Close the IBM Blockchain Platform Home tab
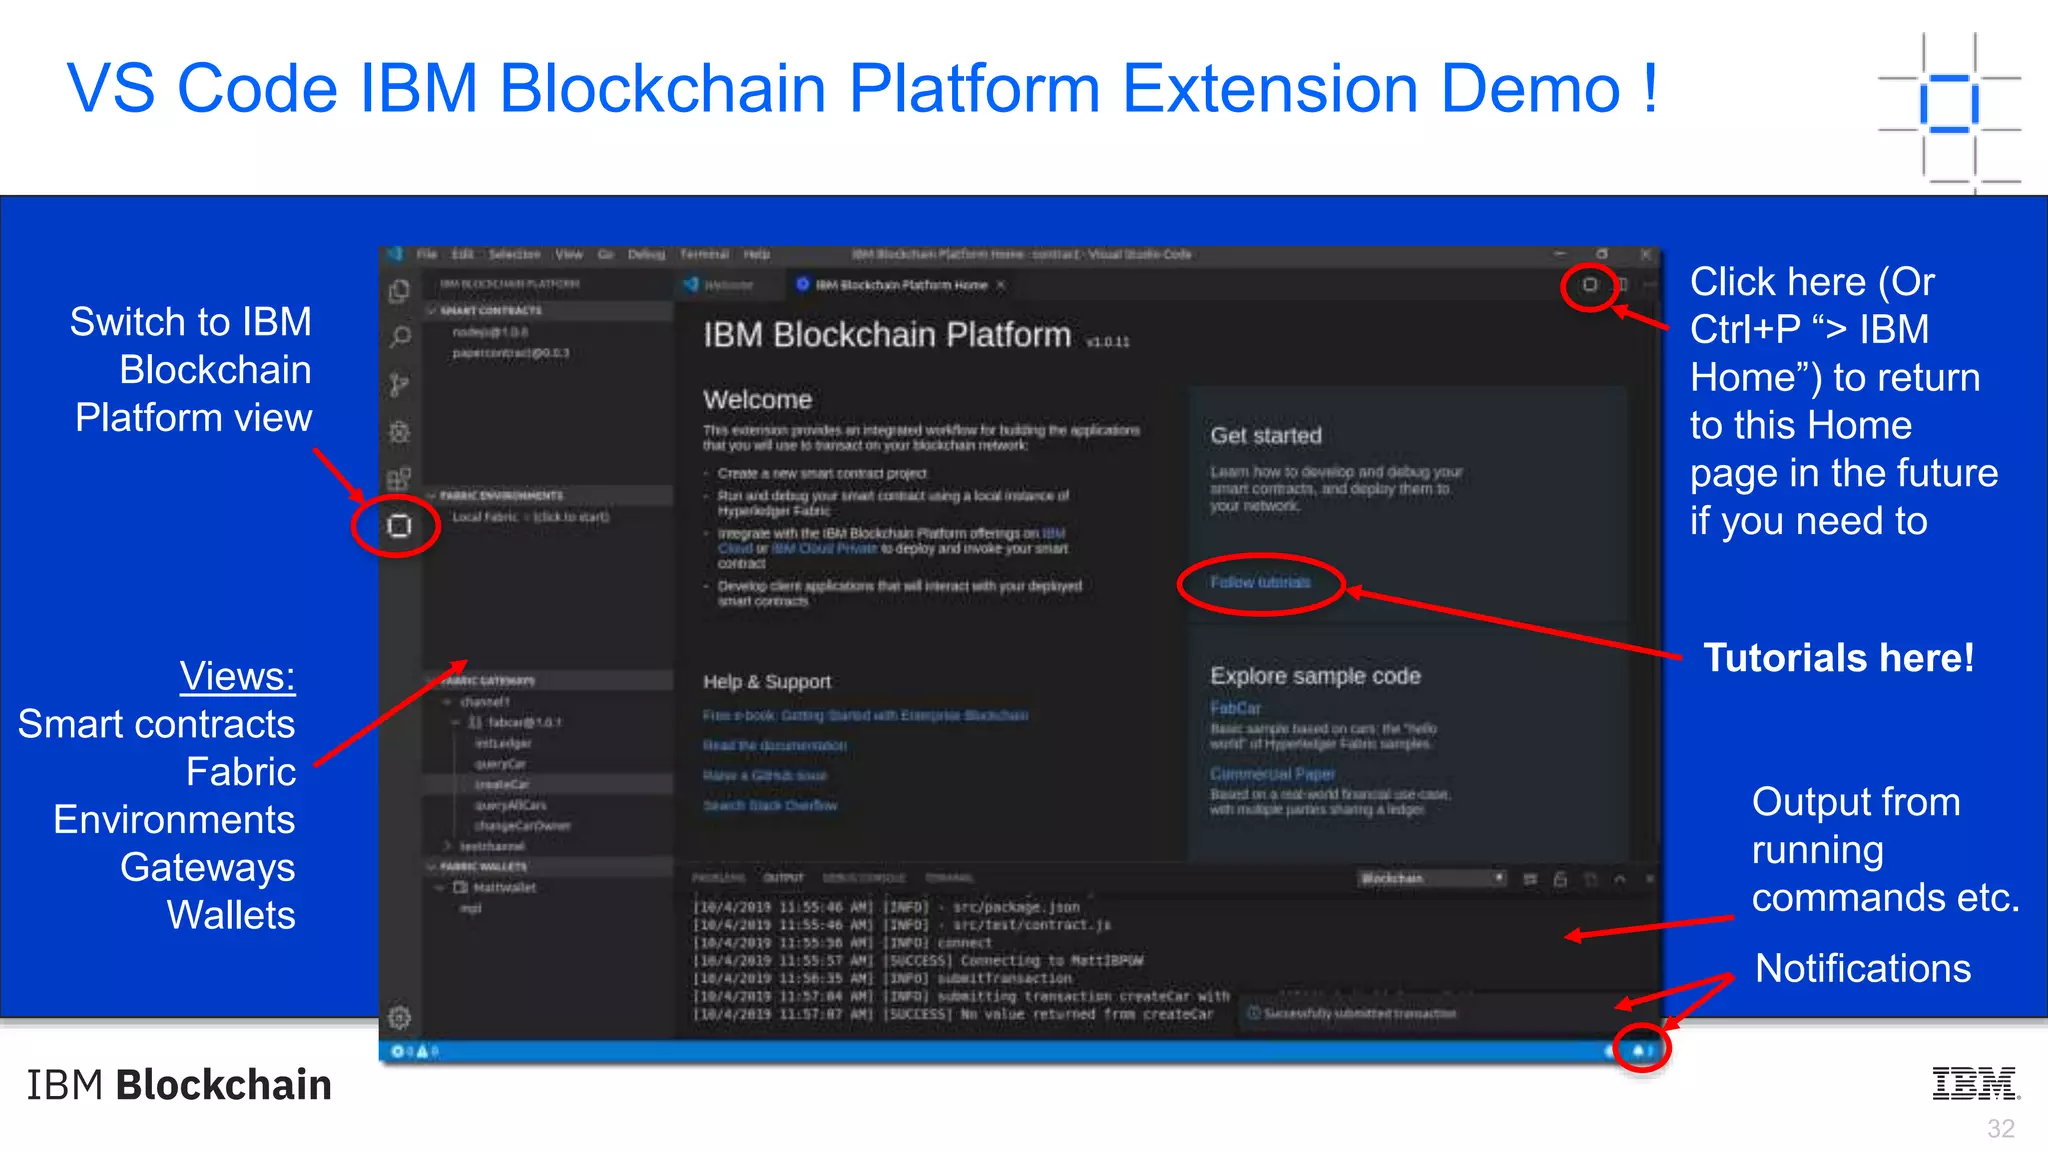The width and height of the screenshot is (2048, 1152). 1000,285
